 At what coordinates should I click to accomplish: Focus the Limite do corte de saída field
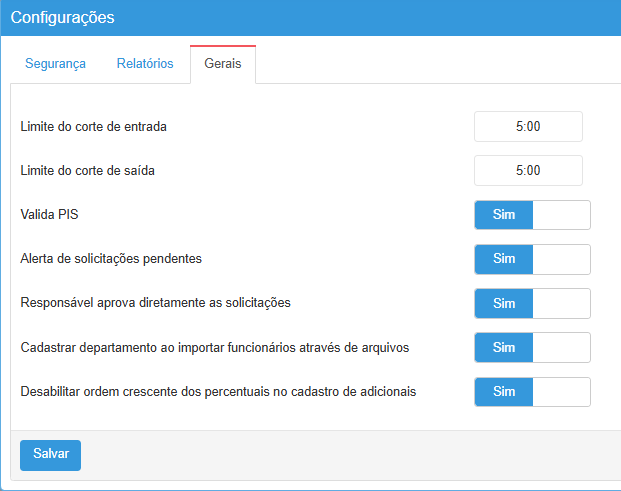[528, 171]
